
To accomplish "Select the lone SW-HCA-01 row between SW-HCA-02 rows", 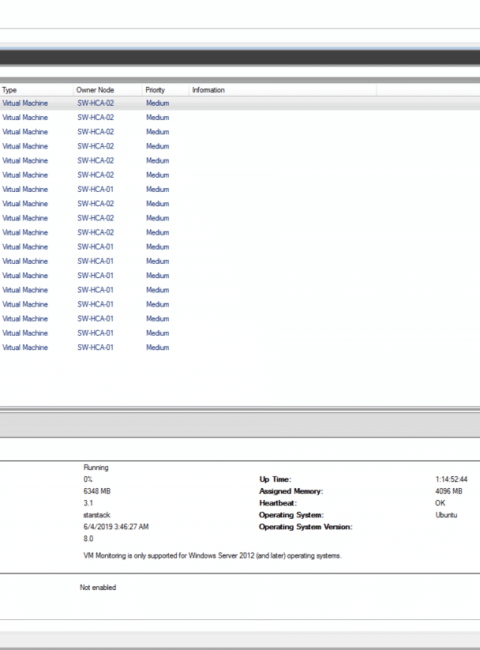I will (240, 189).
